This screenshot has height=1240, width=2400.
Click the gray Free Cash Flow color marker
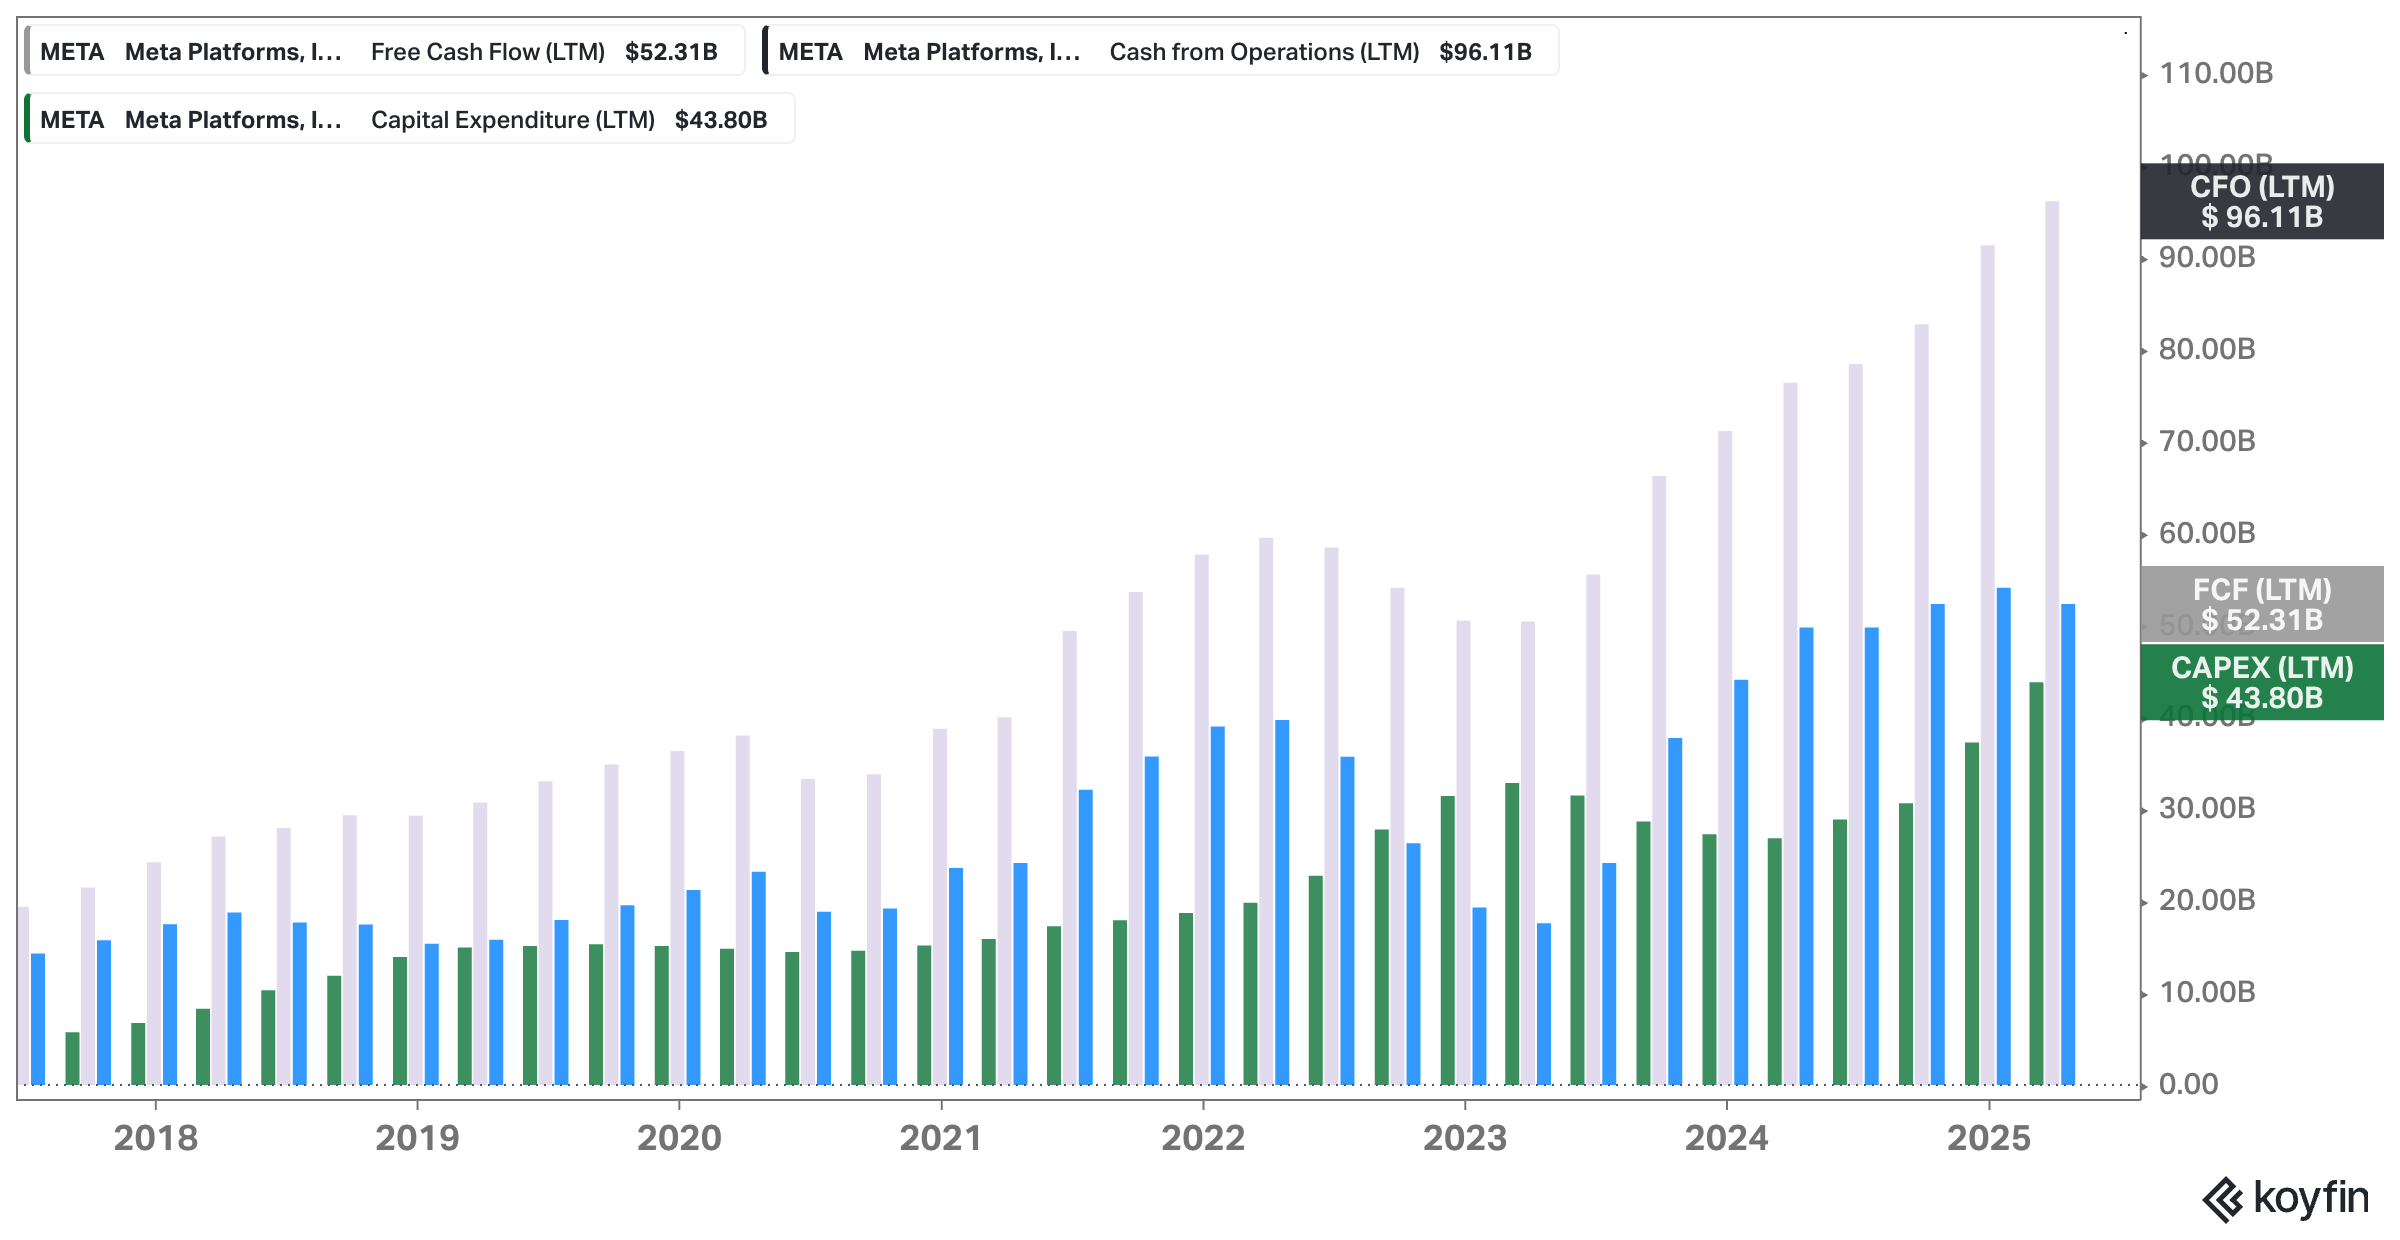[28, 52]
